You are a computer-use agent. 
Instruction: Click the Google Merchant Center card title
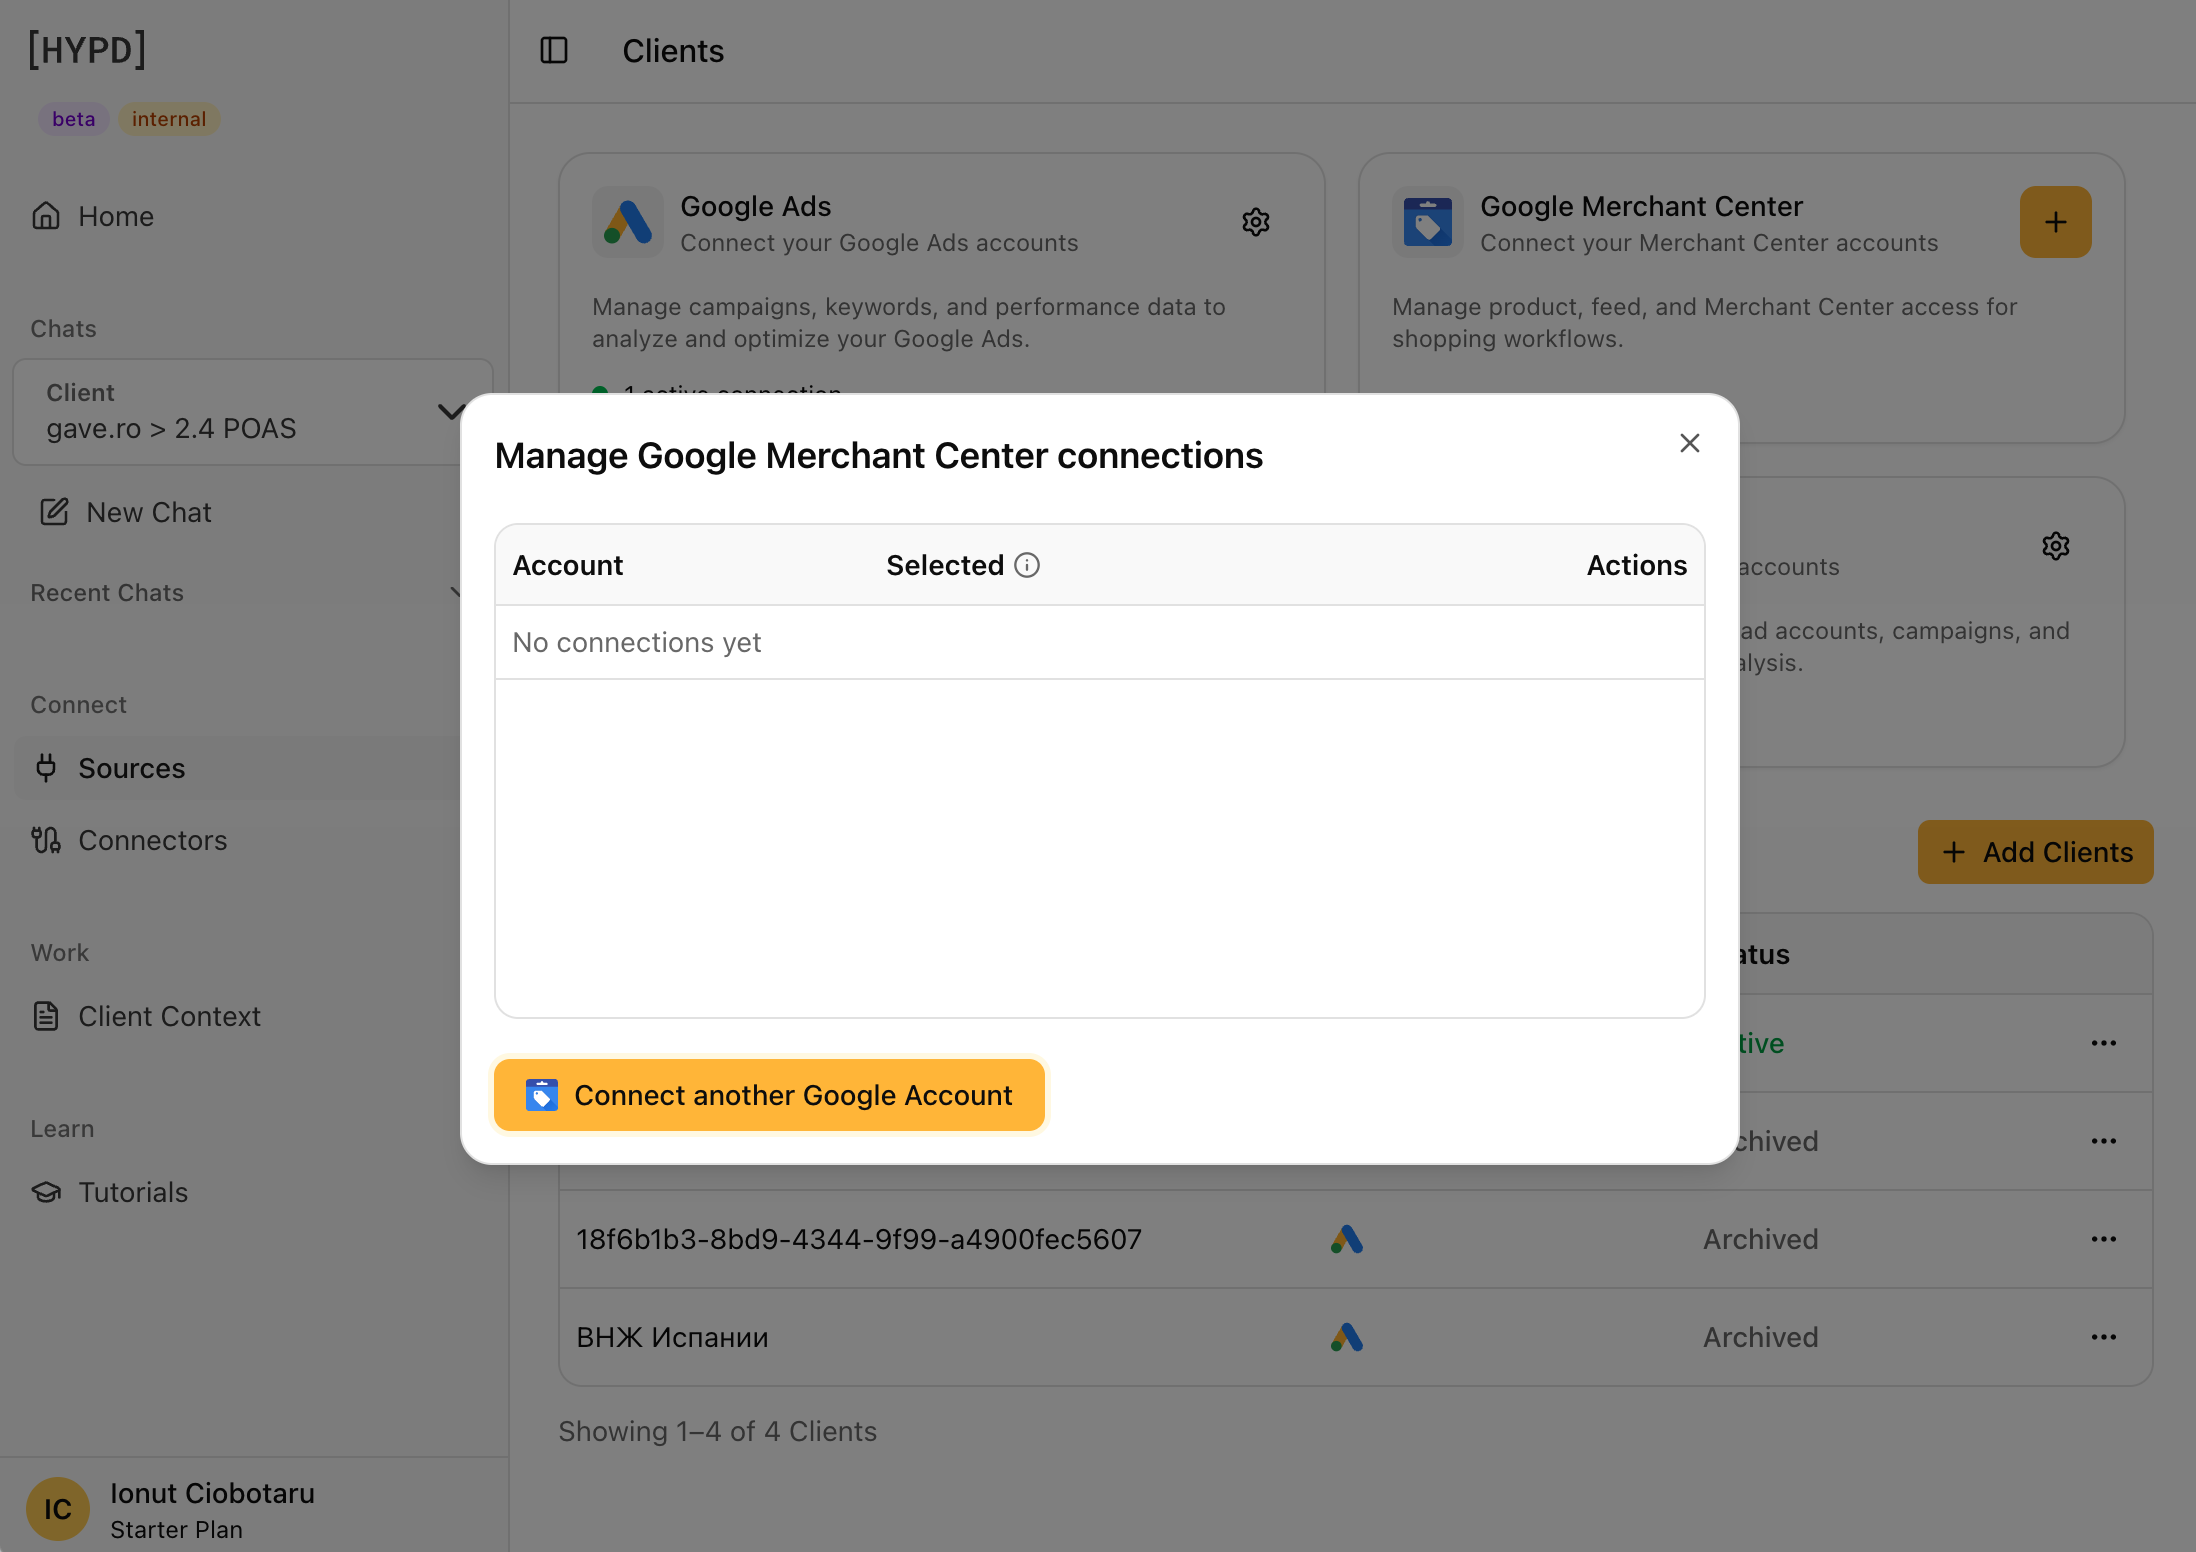tap(1641, 206)
